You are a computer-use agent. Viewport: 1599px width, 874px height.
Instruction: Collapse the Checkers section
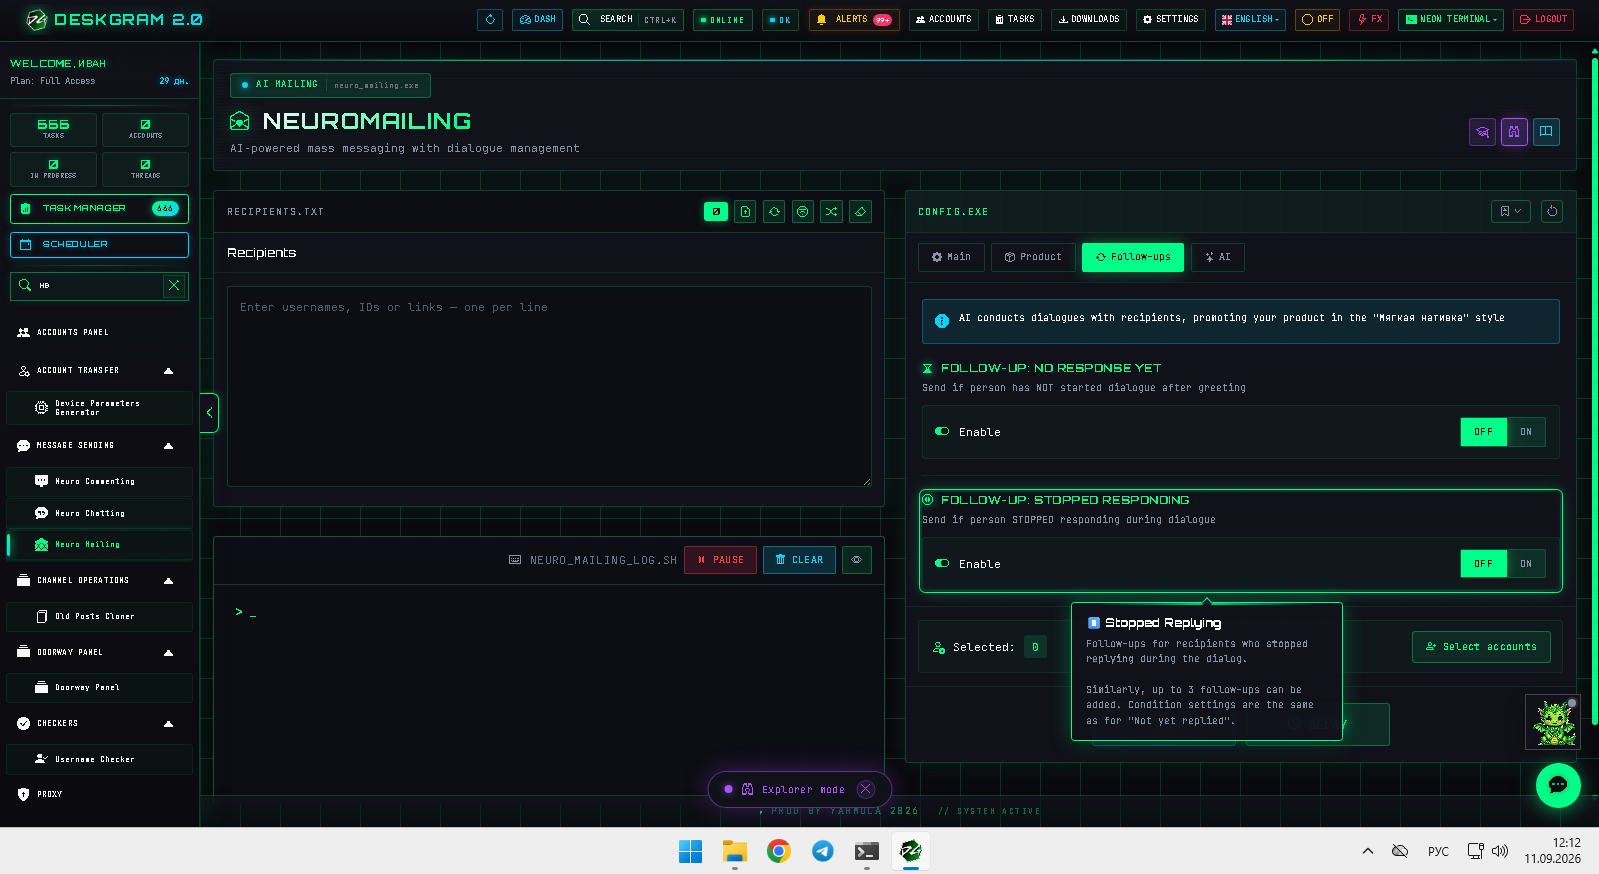[x=168, y=724]
